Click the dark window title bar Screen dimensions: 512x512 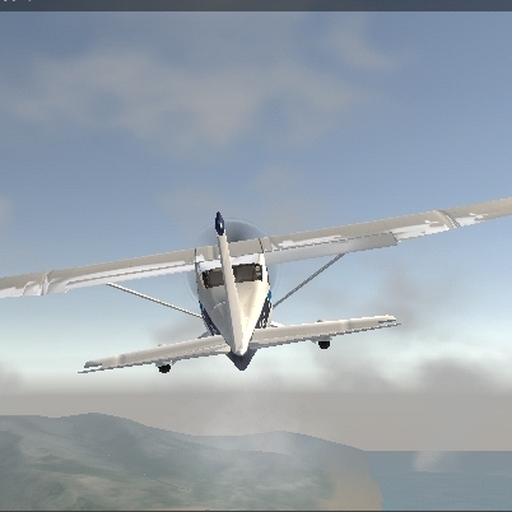tap(256, 5)
